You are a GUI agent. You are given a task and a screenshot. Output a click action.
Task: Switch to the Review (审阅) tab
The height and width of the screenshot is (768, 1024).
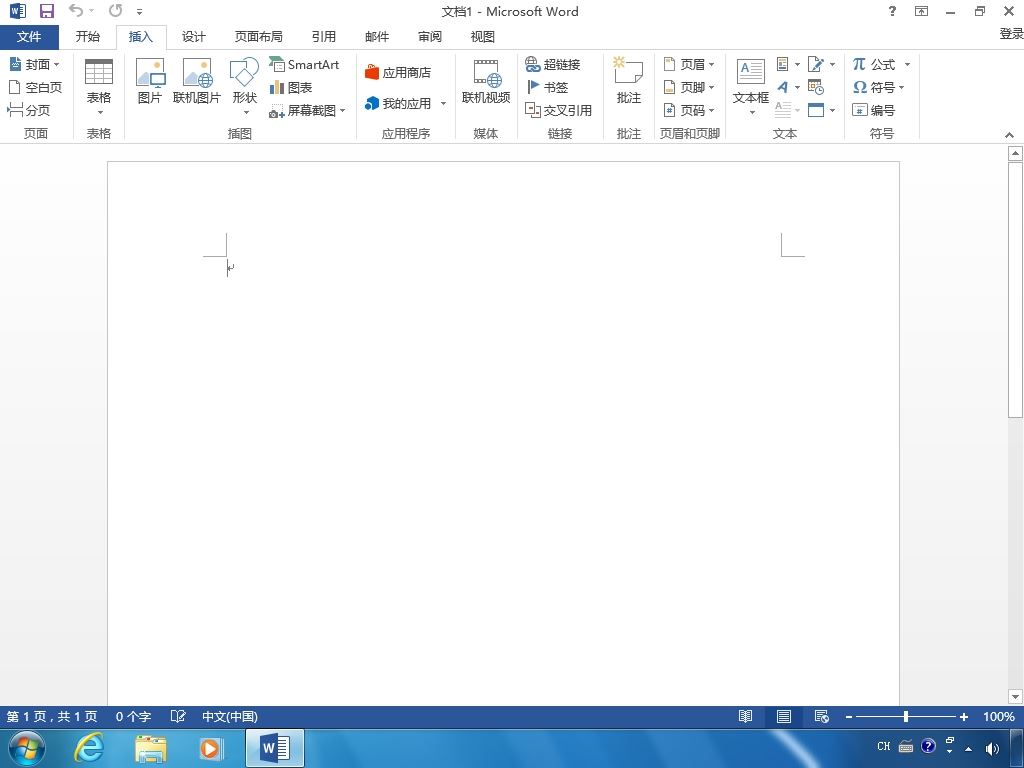tap(430, 37)
